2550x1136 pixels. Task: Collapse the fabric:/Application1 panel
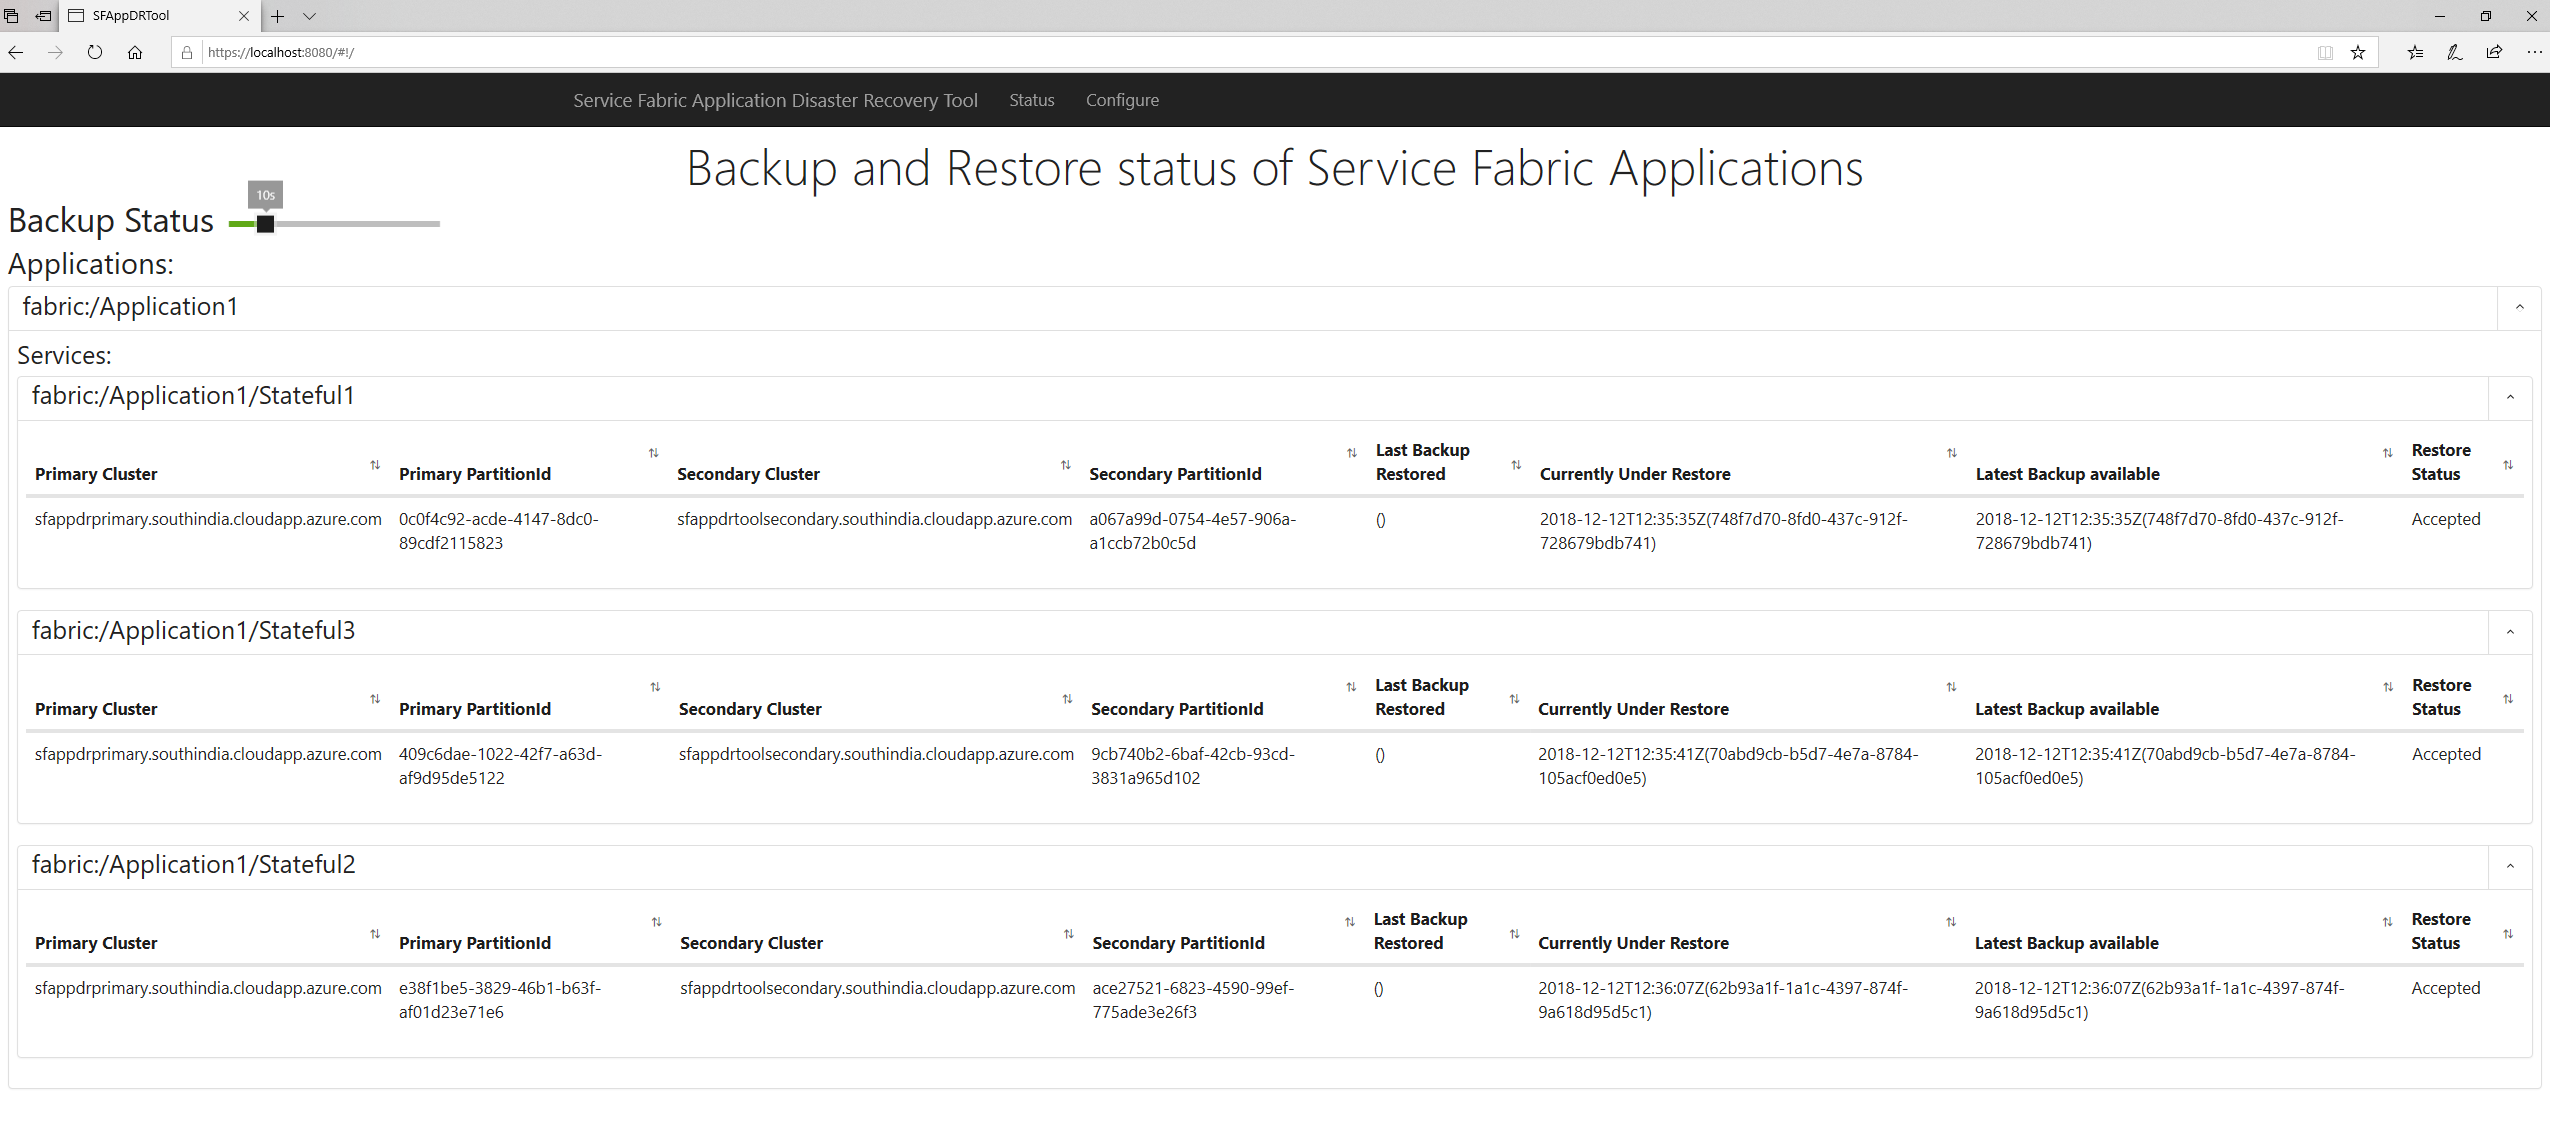coord(2519,308)
